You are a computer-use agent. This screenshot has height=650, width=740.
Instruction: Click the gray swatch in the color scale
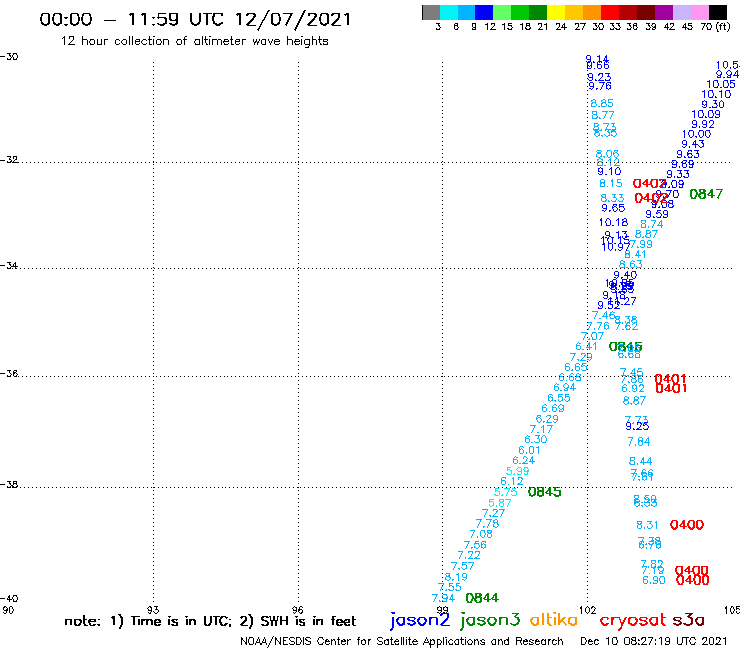[431, 12]
